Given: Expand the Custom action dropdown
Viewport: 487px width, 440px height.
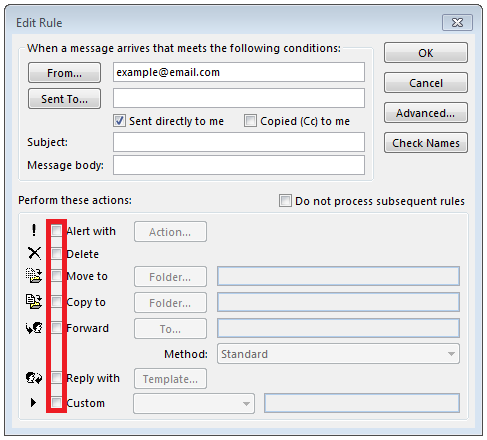Looking at the screenshot, I should click(x=194, y=404).
